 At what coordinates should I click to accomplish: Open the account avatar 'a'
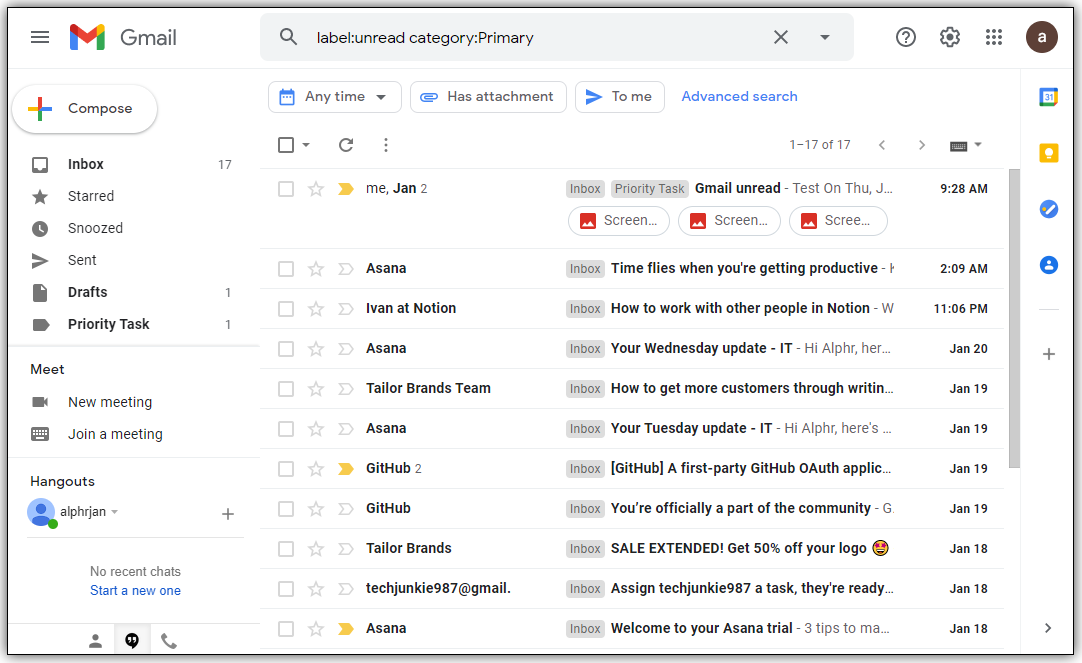click(x=1042, y=37)
